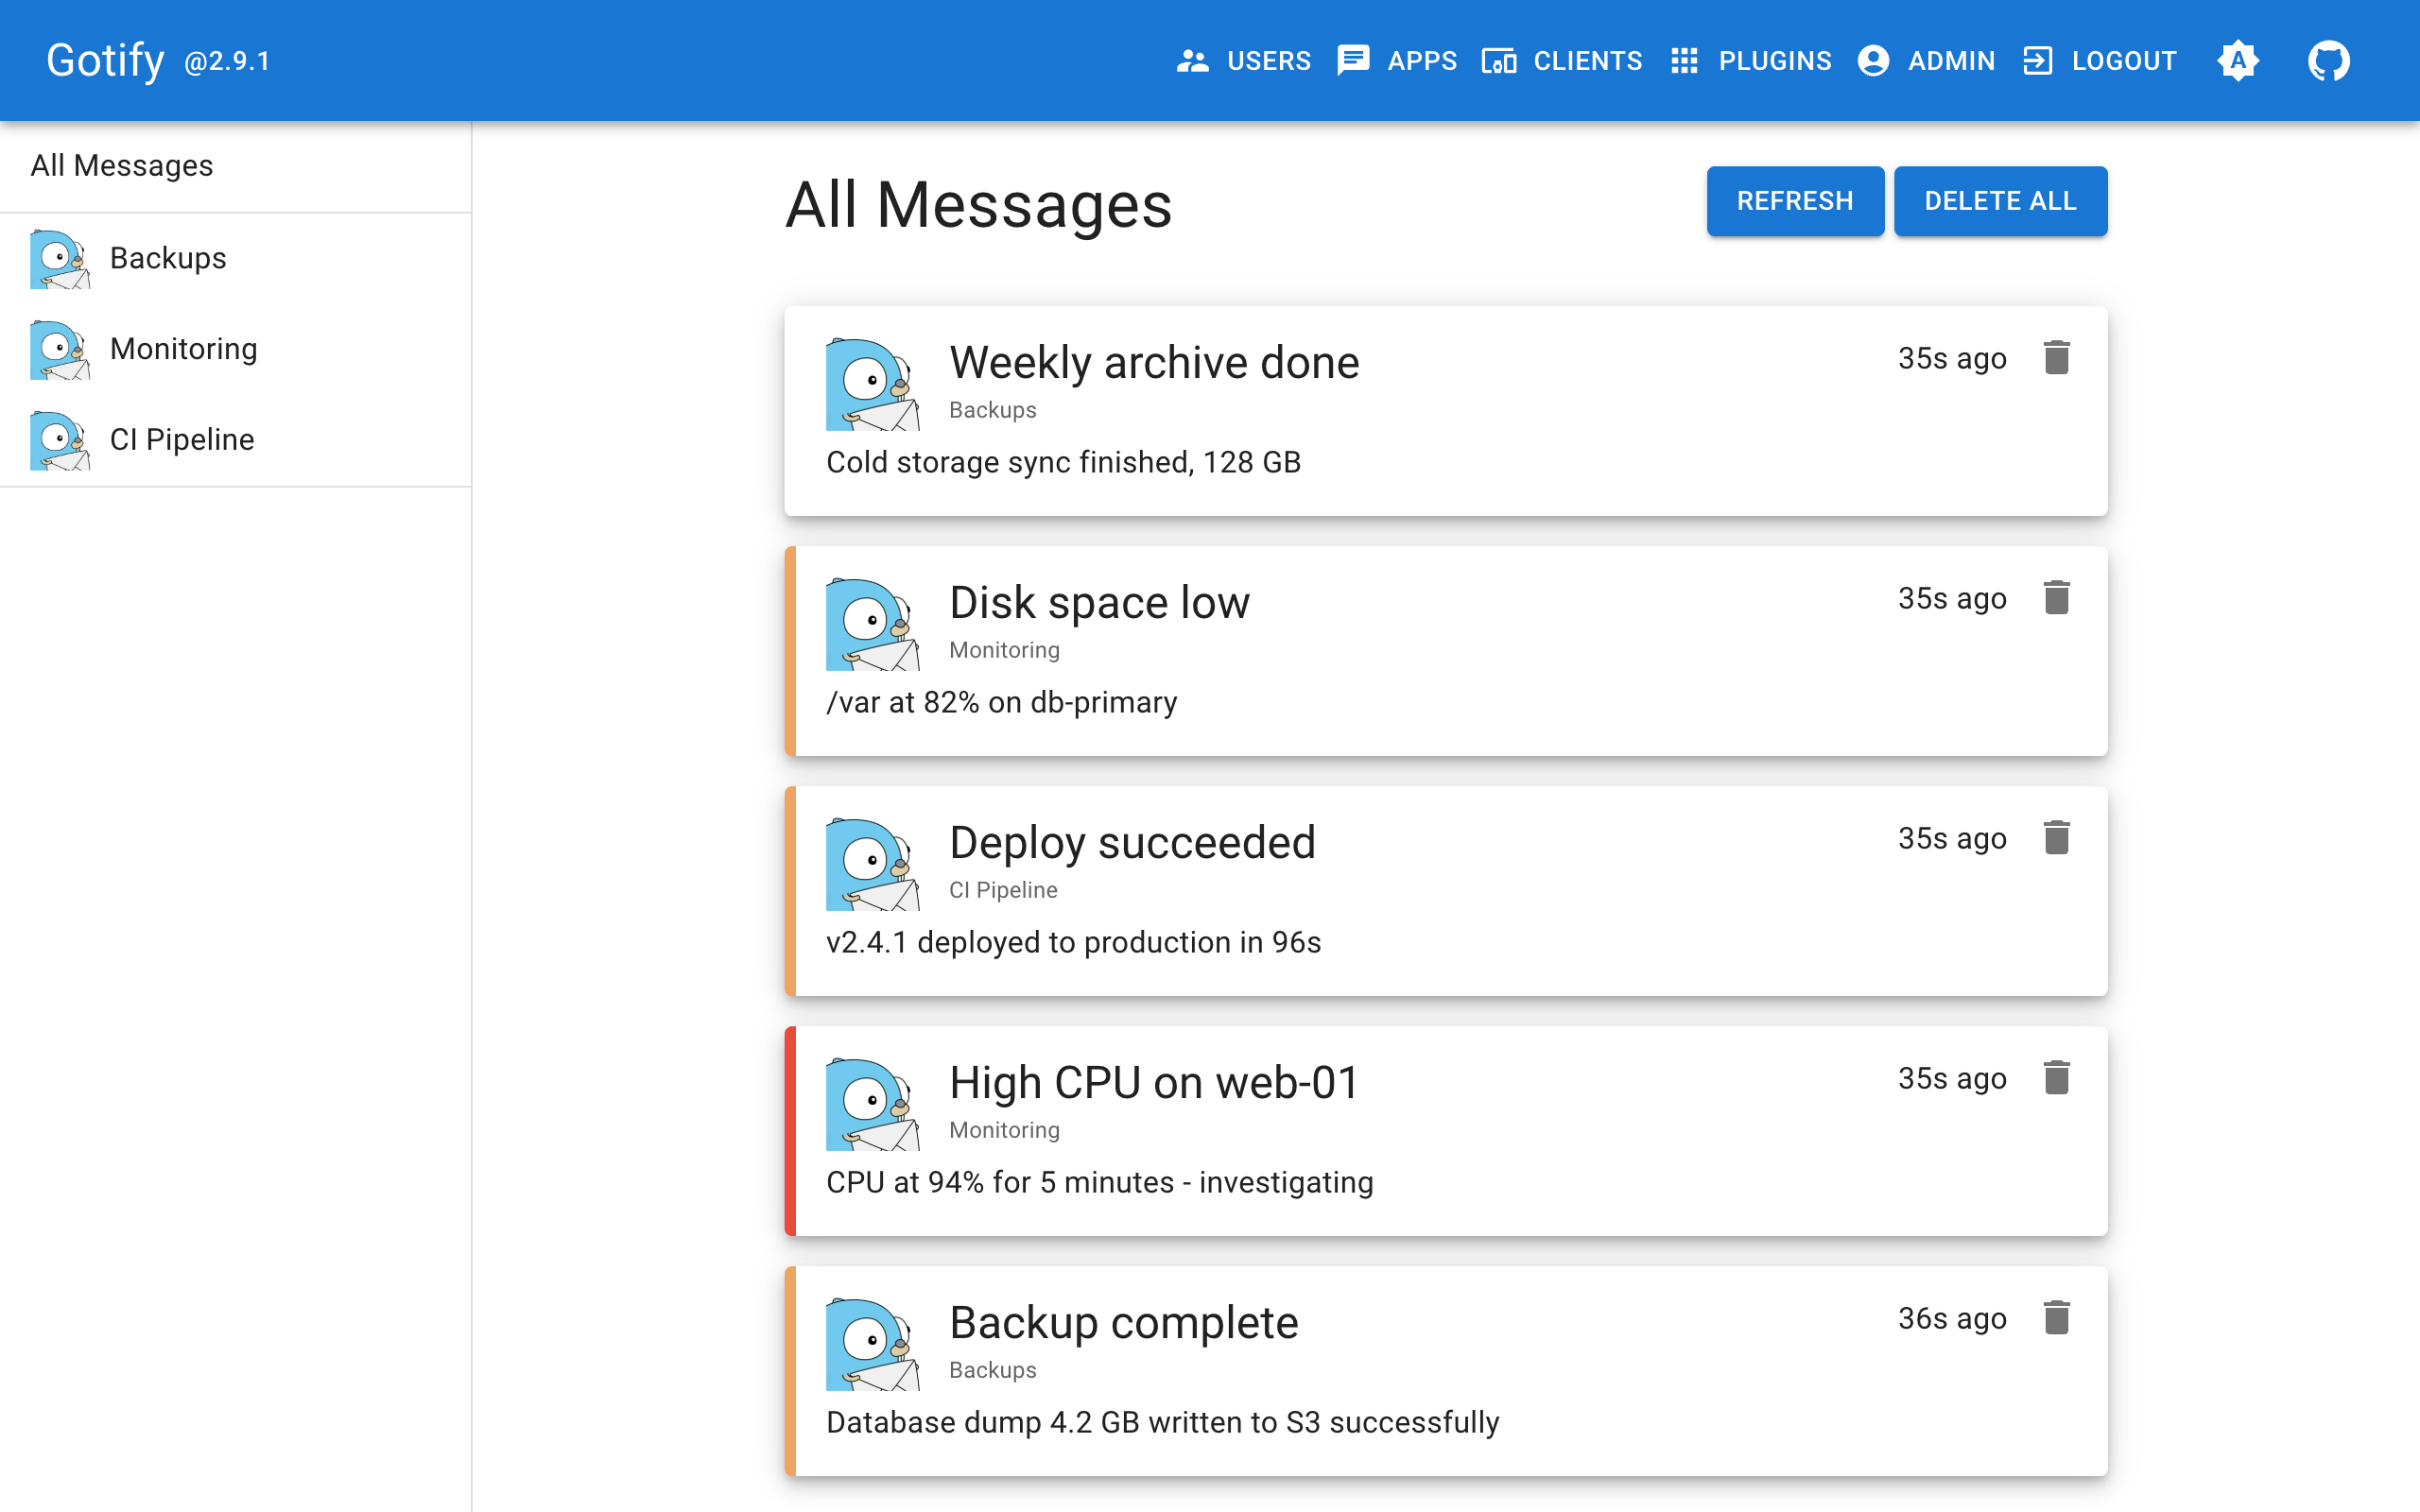Click 'Monitoring' label under Disk space low
This screenshot has width=2420, height=1512.
(x=1004, y=650)
